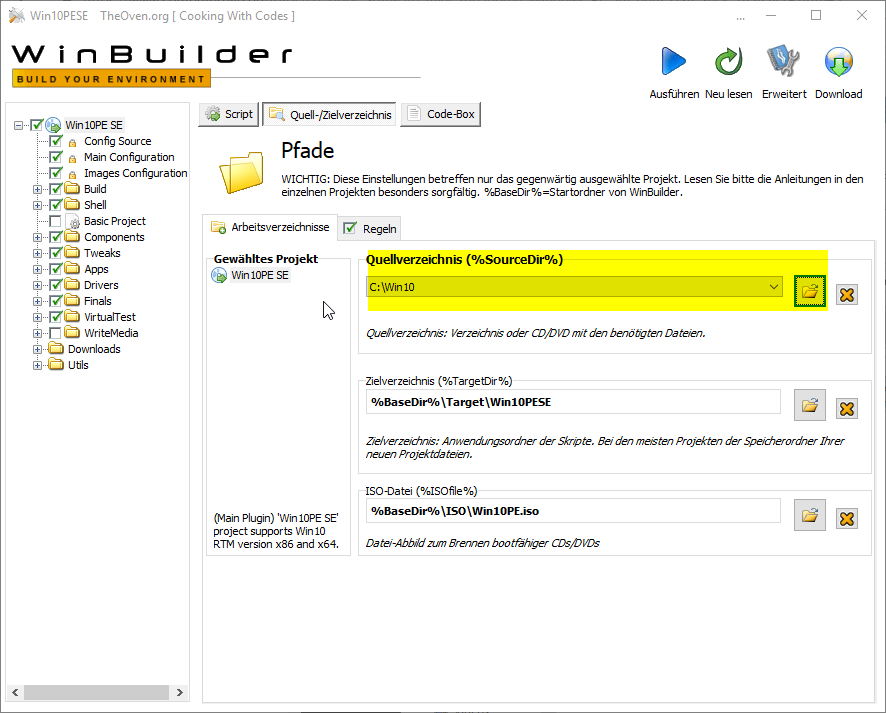Switch to the Regeln tab
The width and height of the screenshot is (886, 713).
point(370,228)
